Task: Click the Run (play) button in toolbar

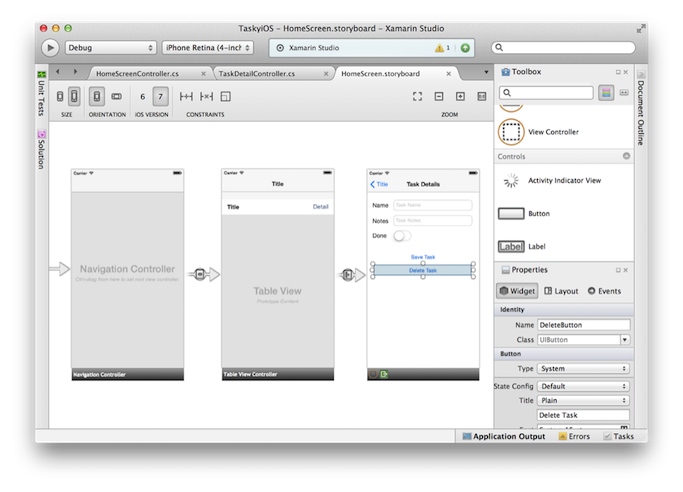Action: click(x=50, y=47)
